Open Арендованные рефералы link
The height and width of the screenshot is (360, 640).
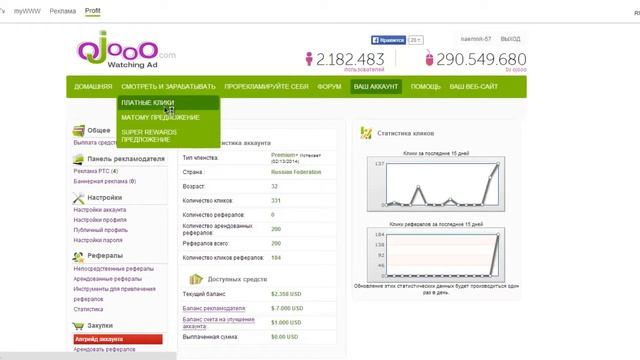coord(108,279)
